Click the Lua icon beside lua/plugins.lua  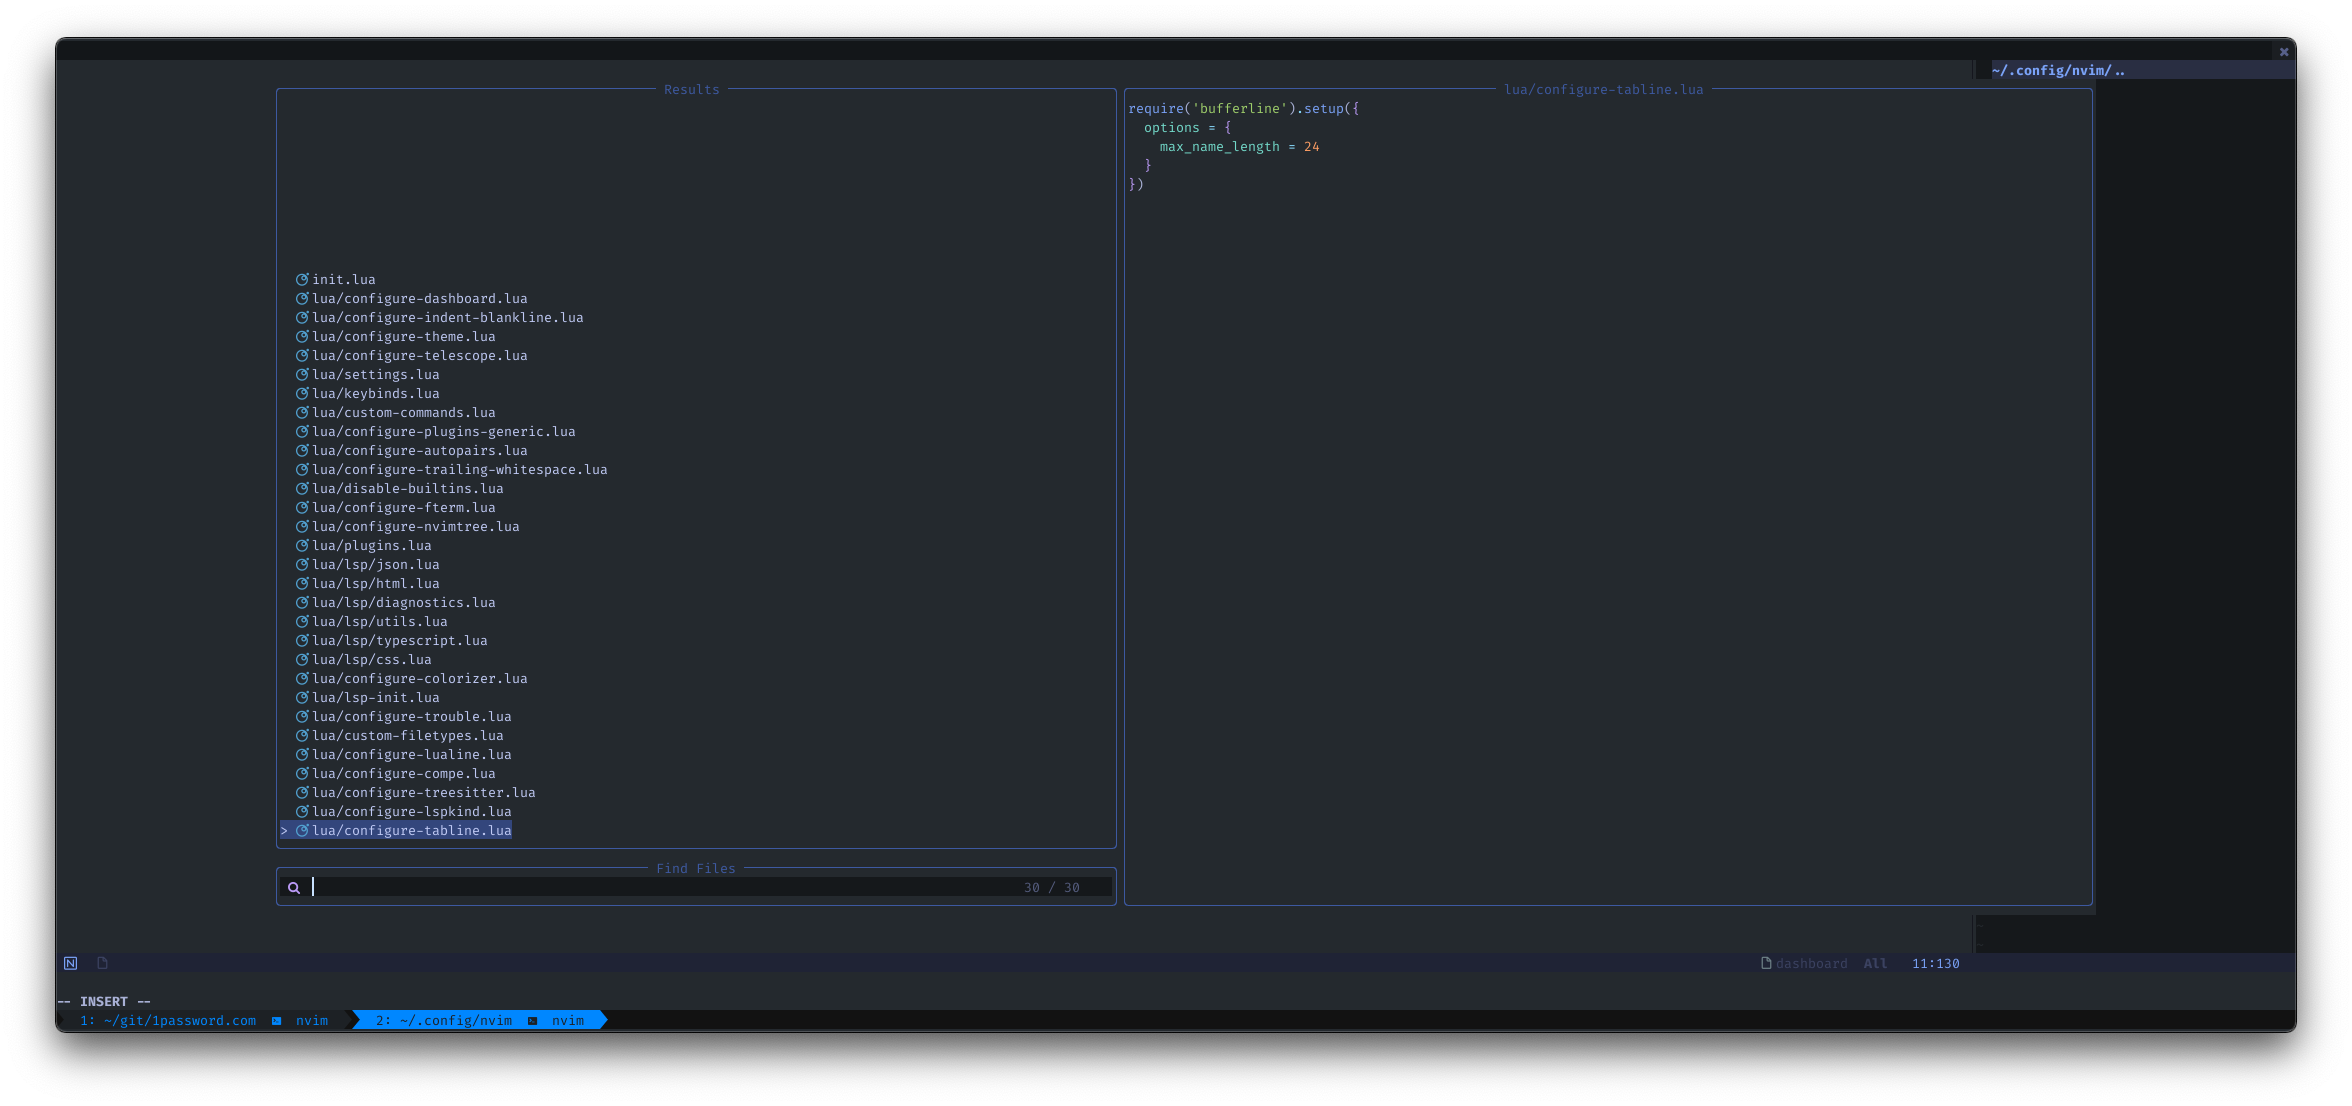[301, 546]
